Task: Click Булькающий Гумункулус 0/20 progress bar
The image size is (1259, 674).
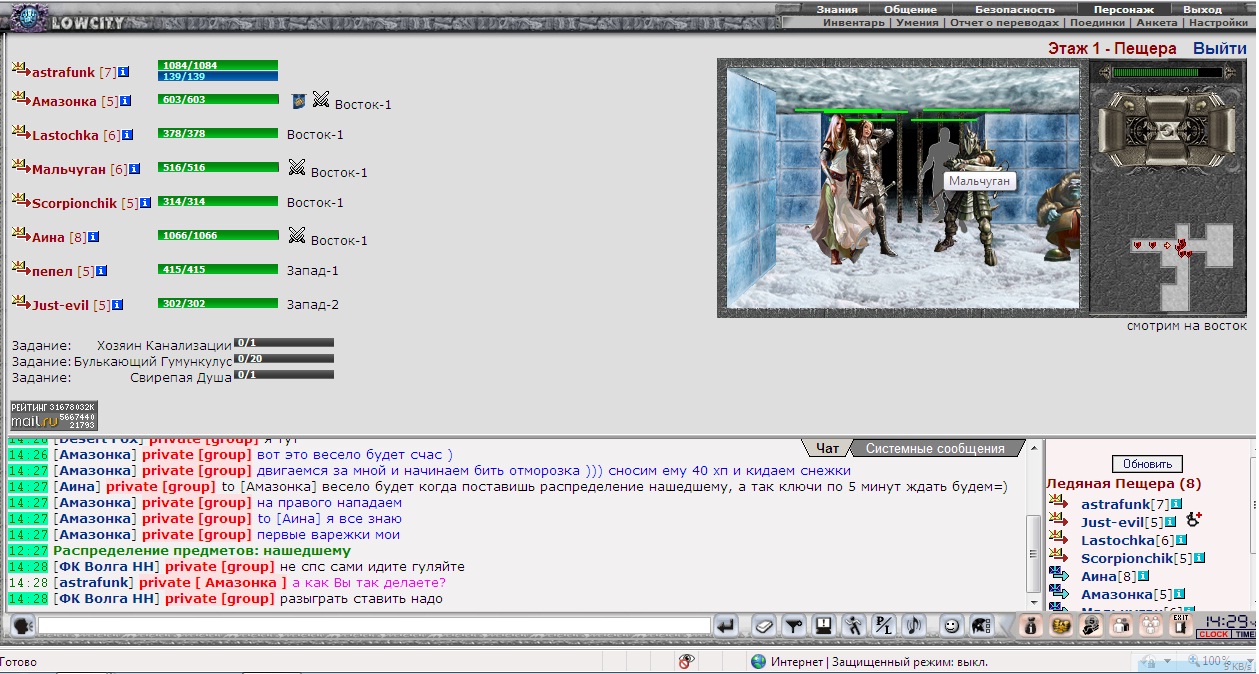Action: 283,359
